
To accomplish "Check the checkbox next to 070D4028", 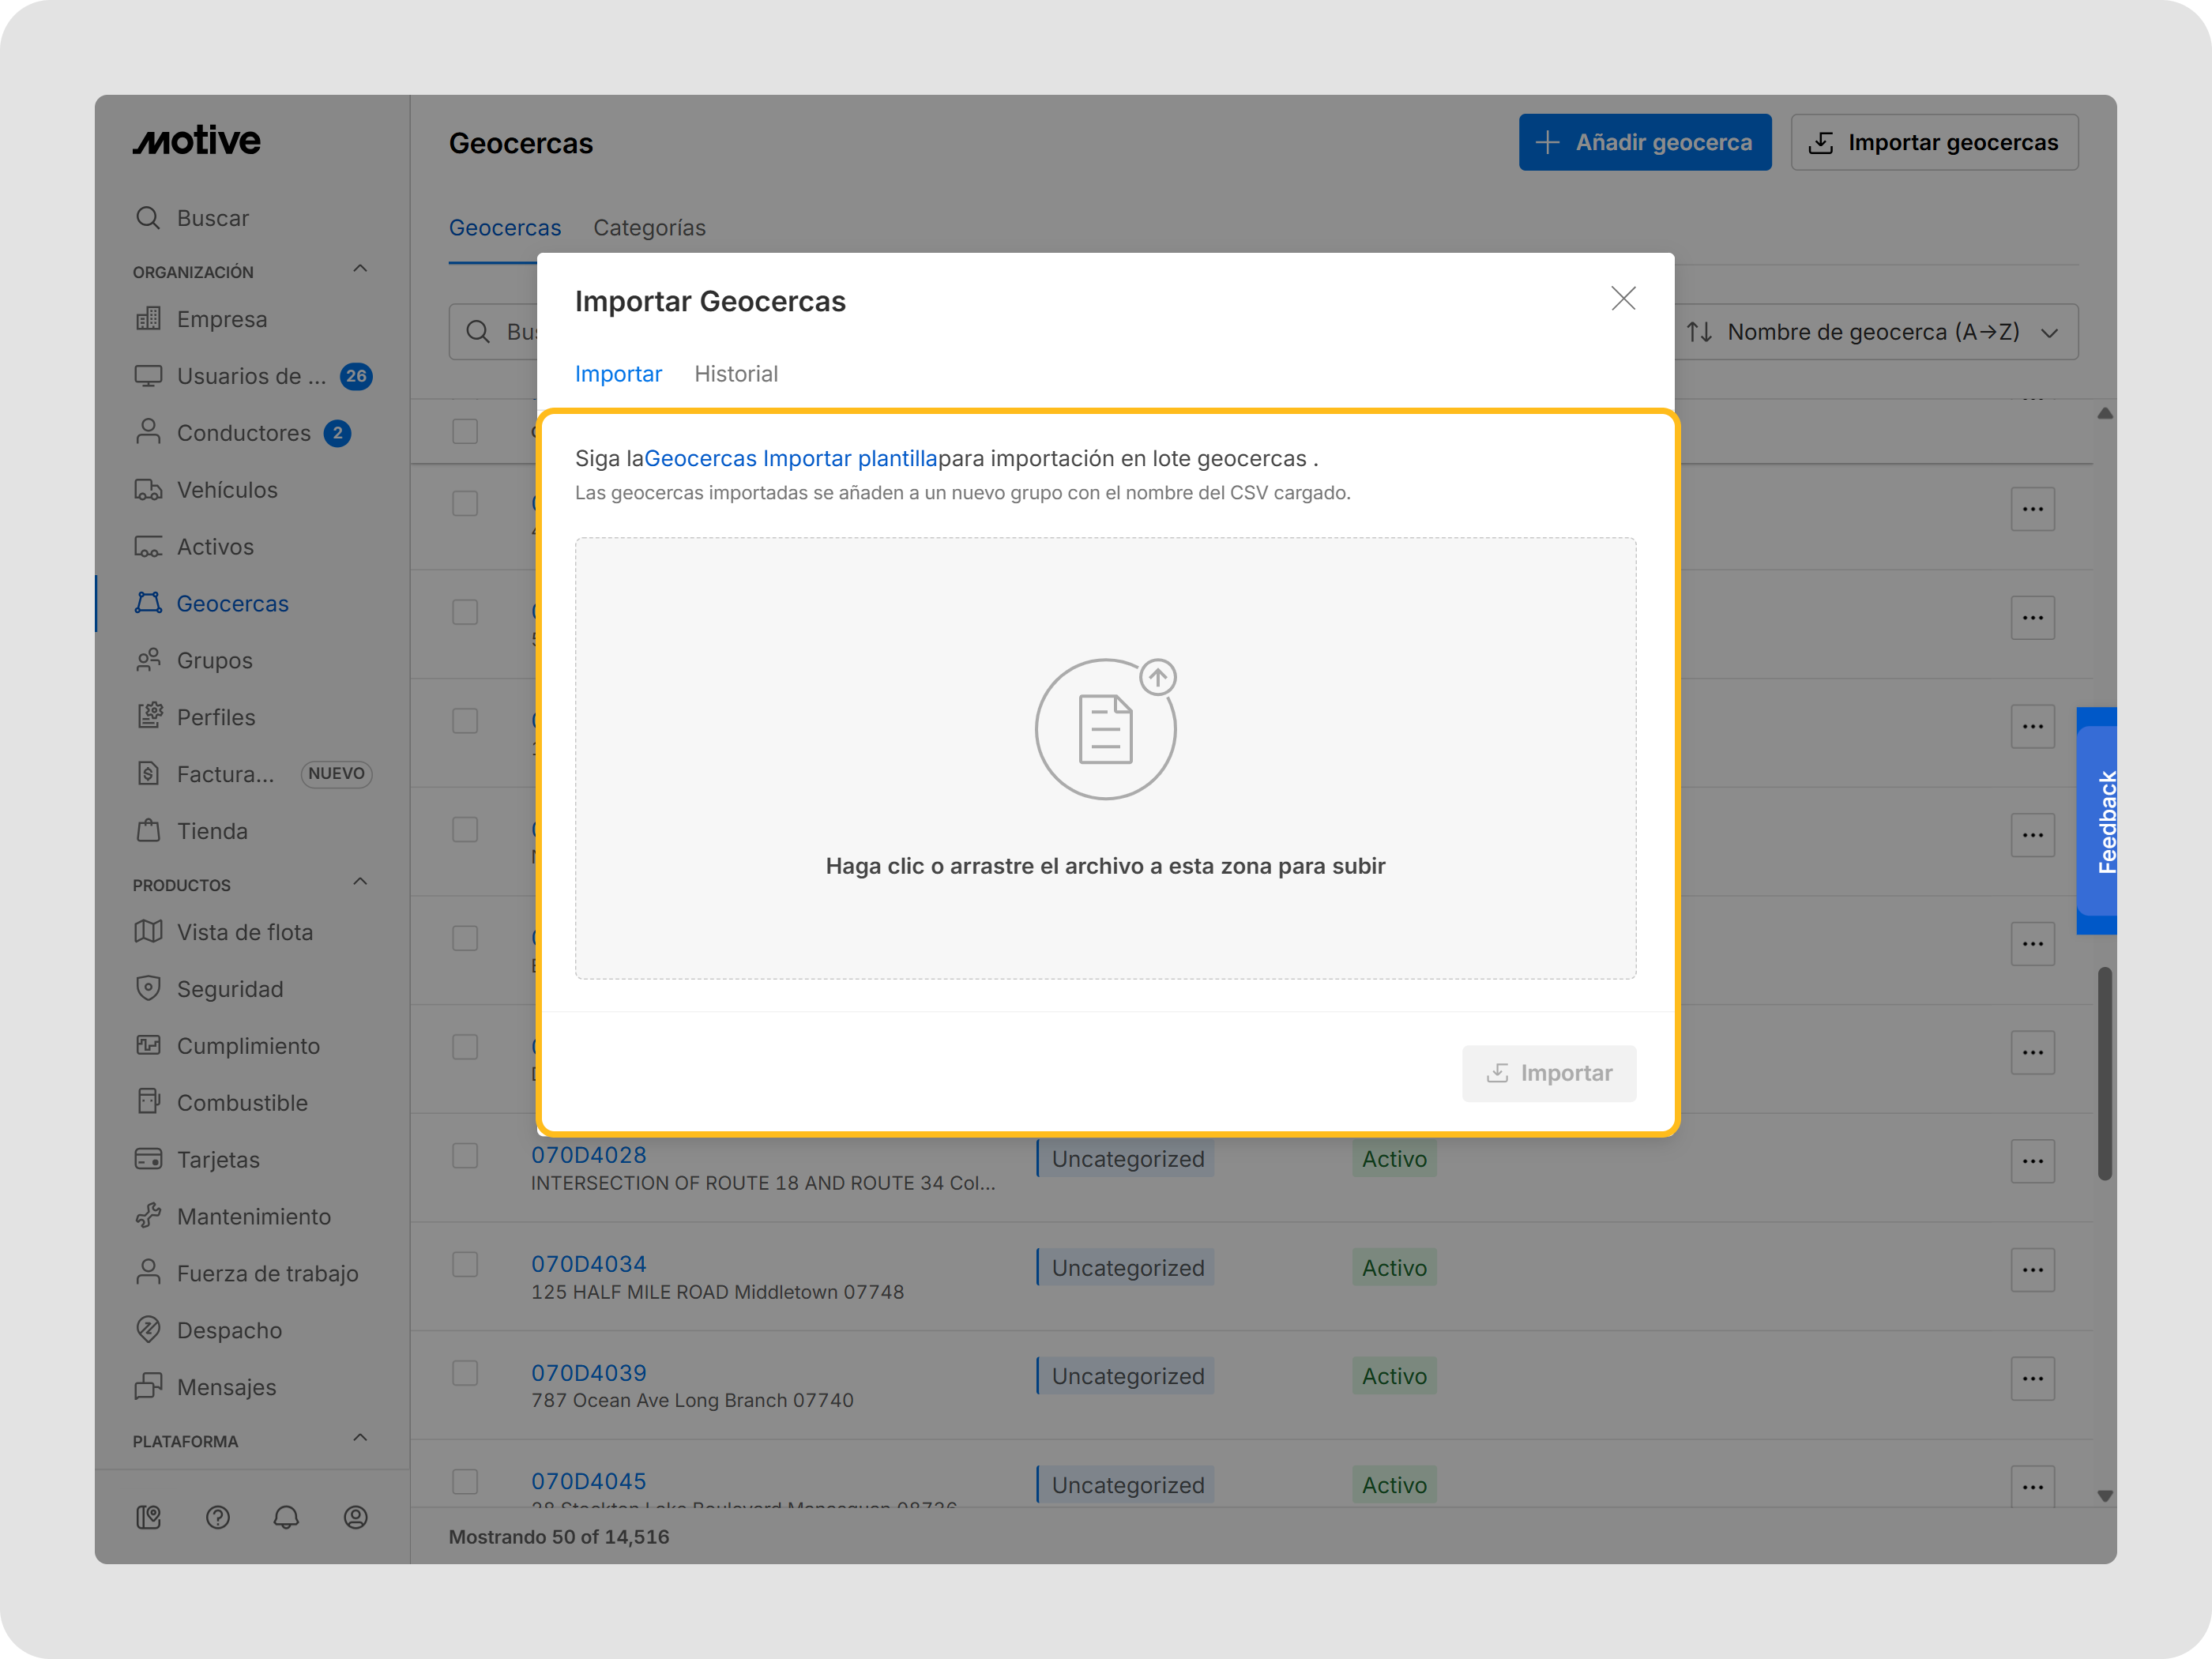I will coord(465,1156).
